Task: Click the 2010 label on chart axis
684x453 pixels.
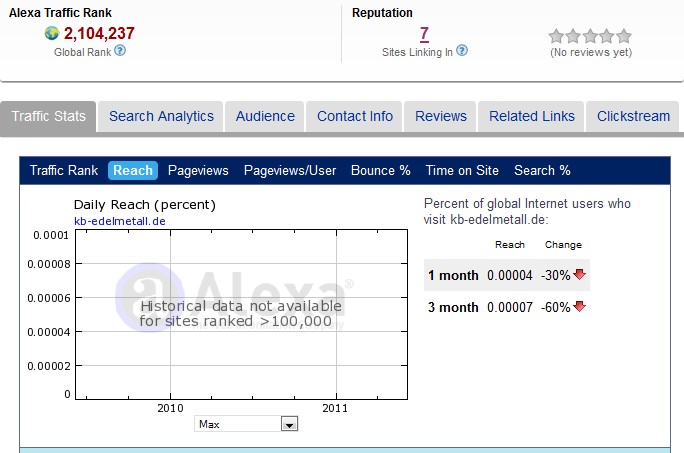Action: pos(170,408)
